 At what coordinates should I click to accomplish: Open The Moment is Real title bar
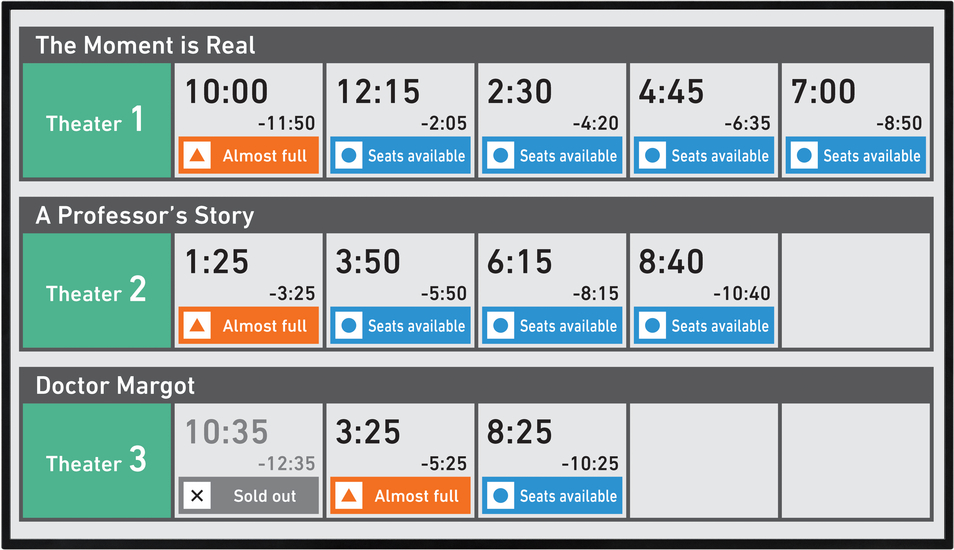click(476, 45)
